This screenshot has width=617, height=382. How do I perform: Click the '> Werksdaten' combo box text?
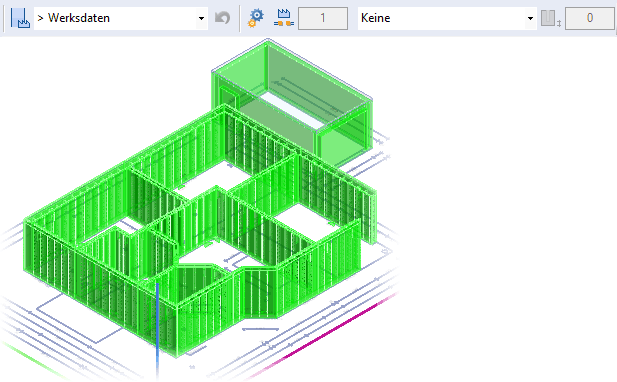coord(74,18)
